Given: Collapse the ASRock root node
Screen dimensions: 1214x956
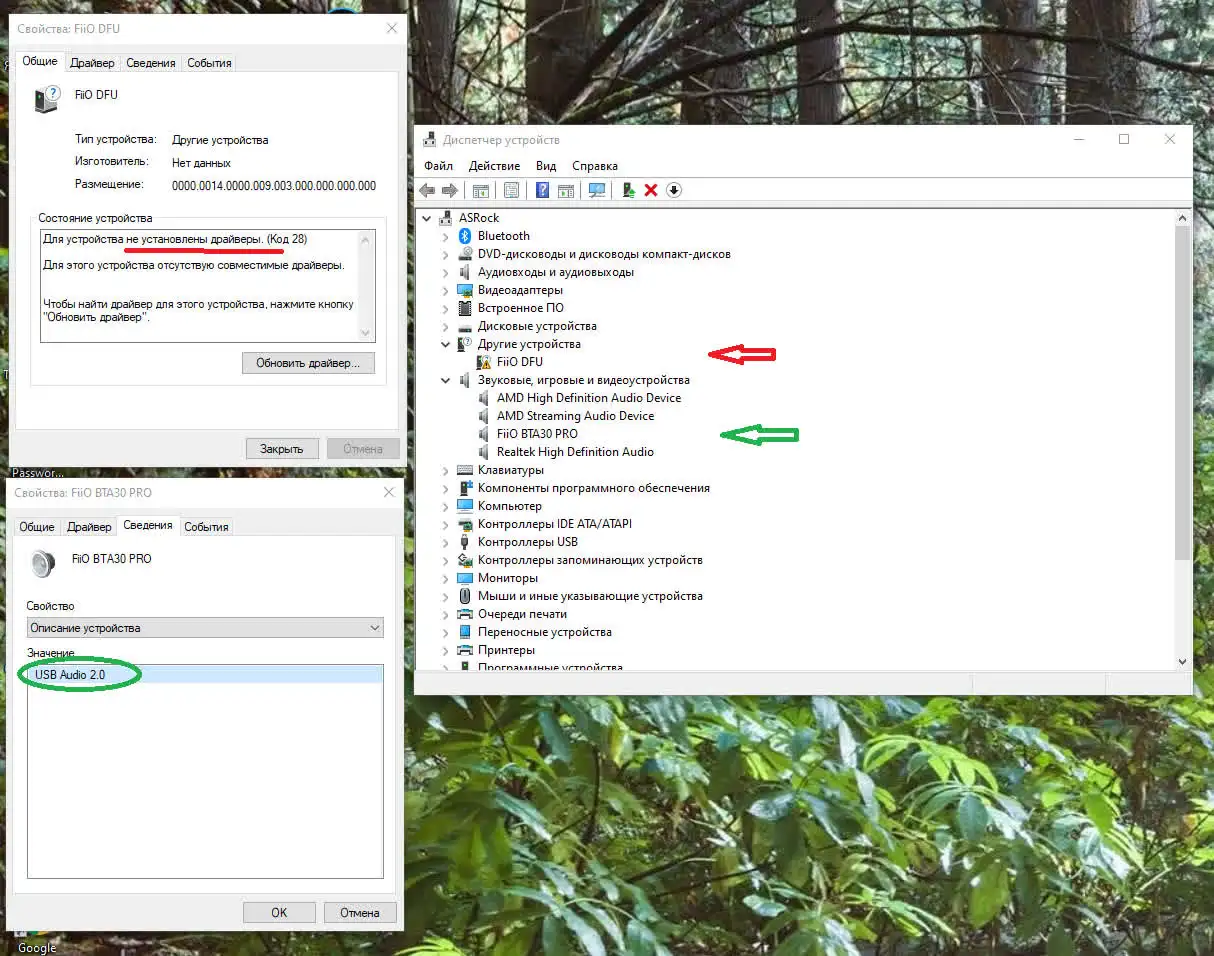Looking at the screenshot, I should [427, 218].
